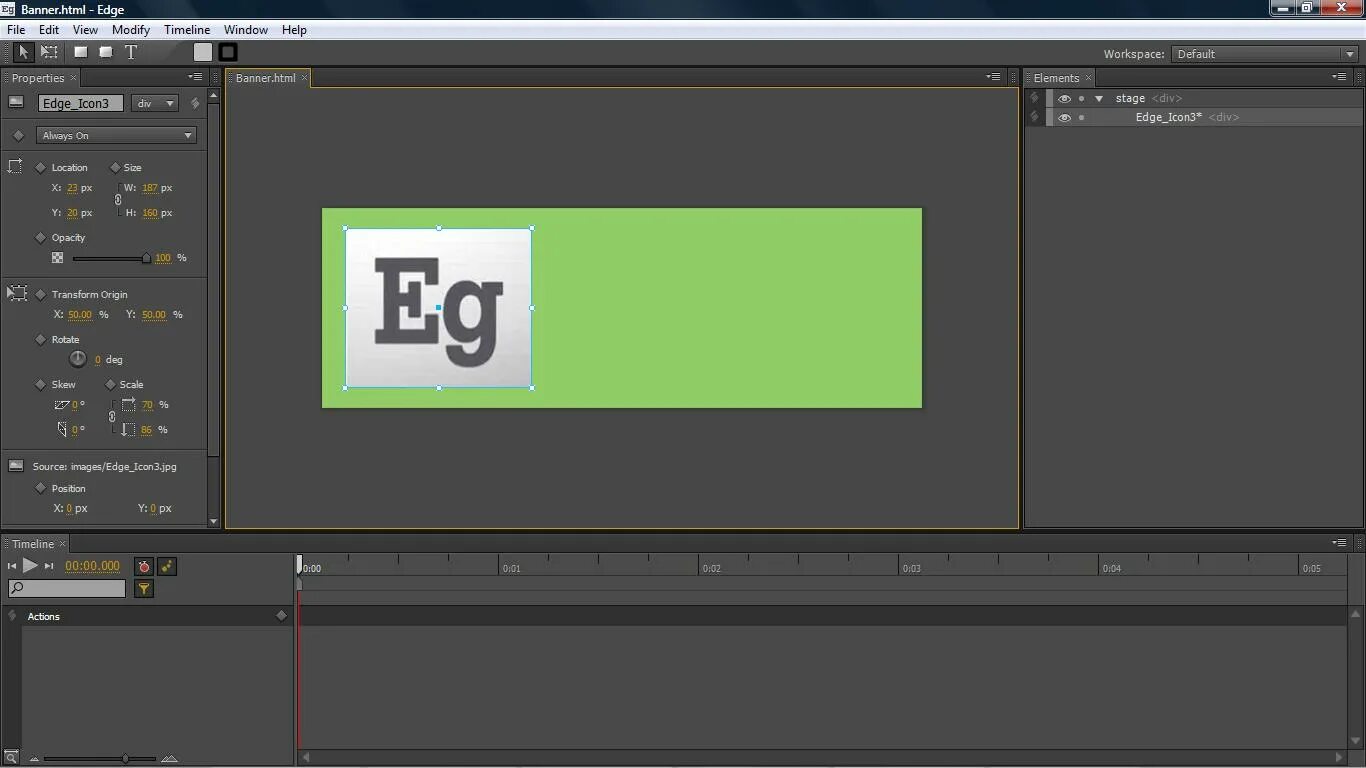The height and width of the screenshot is (768, 1366).
Task: Open the Modify menu
Action: coord(131,30)
